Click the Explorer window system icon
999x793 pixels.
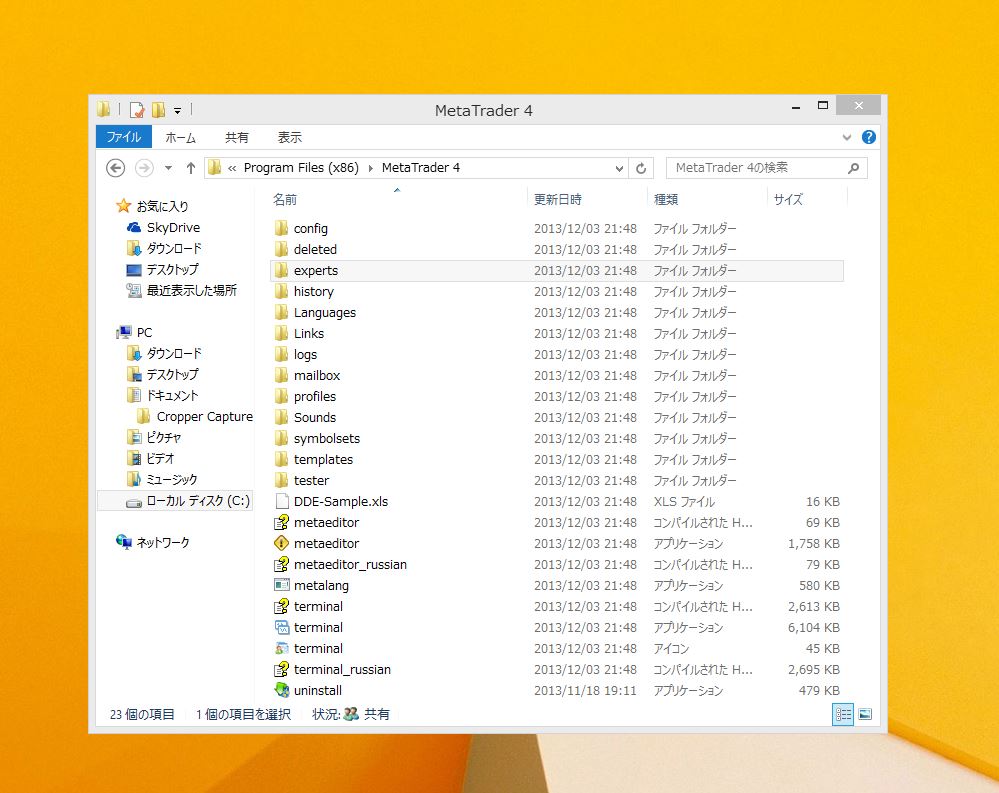pos(103,110)
